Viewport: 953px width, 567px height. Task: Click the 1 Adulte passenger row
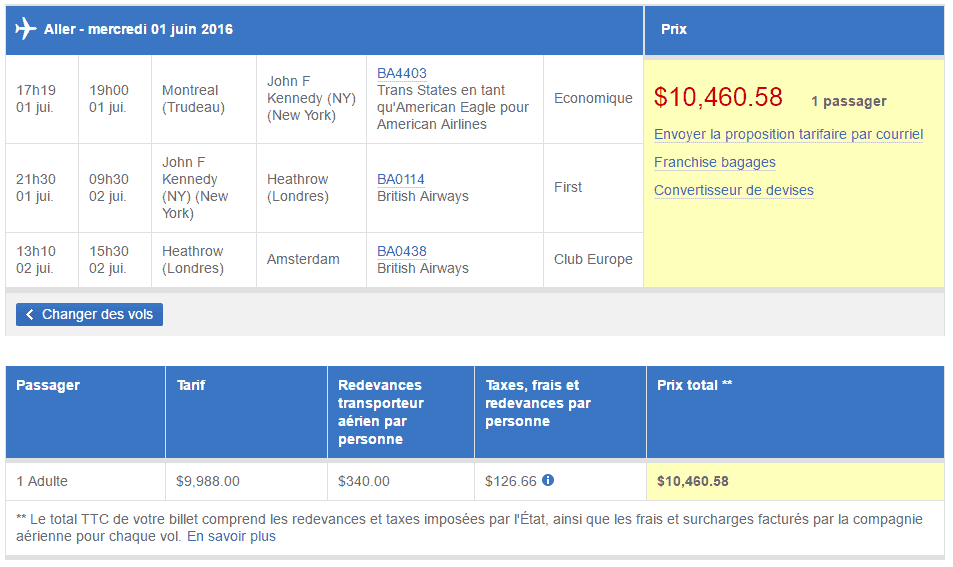click(42, 481)
